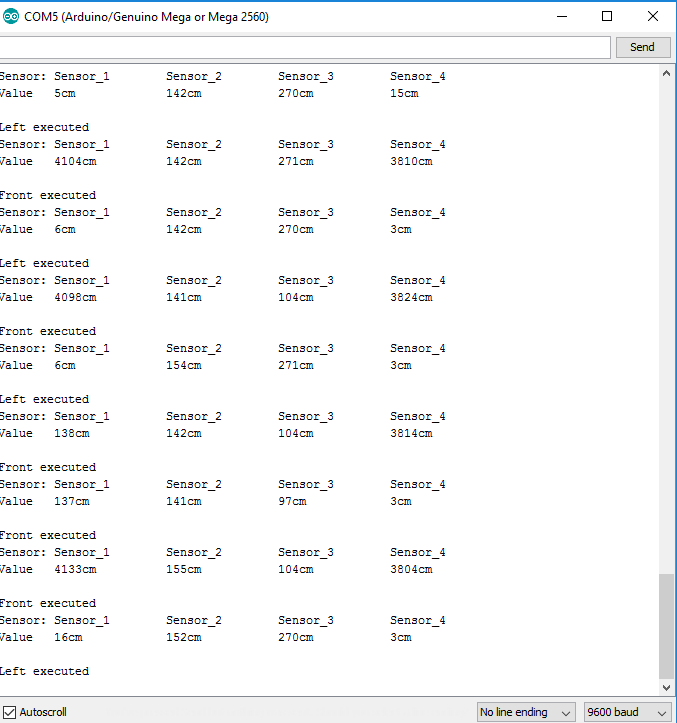Click the vertical scrollbar thumb
This screenshot has height=723, width=677.
(x=666, y=626)
